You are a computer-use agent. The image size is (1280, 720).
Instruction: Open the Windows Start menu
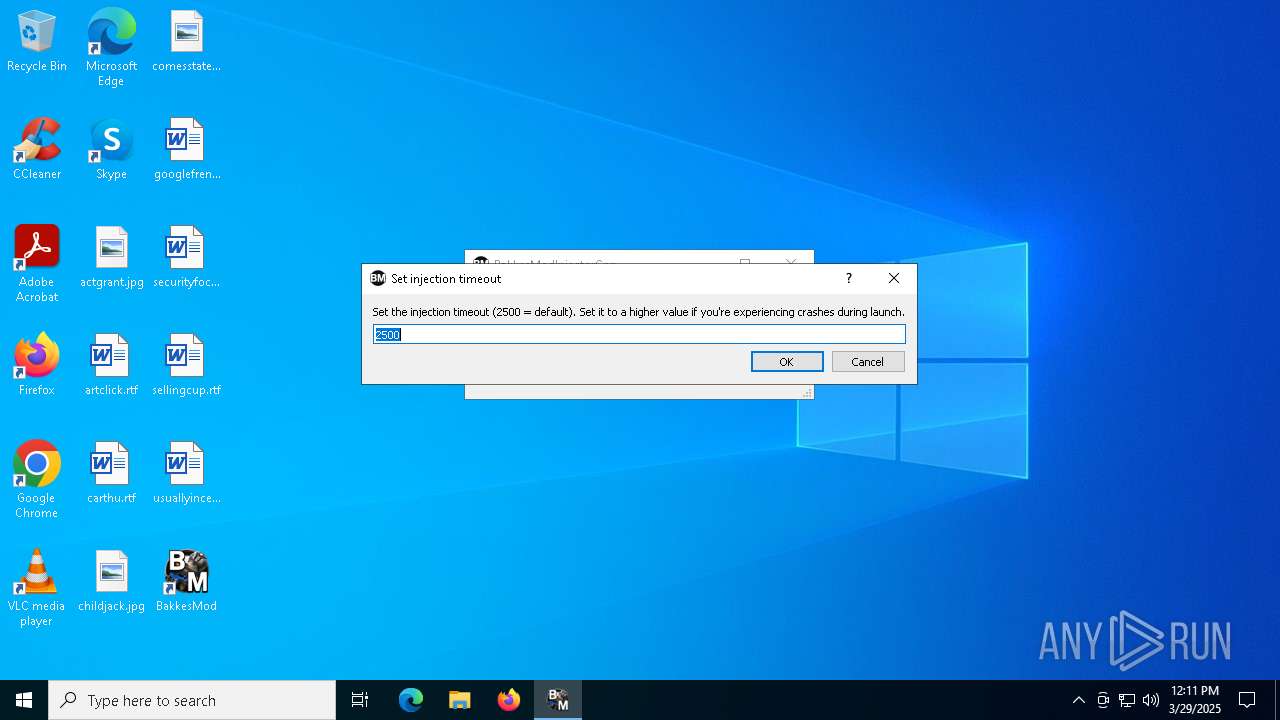(x=24, y=700)
